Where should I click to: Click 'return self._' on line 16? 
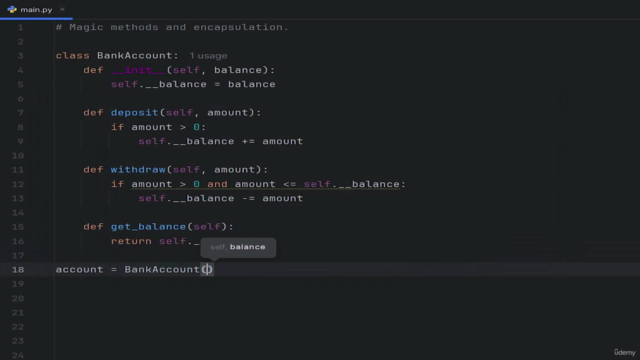coord(155,241)
